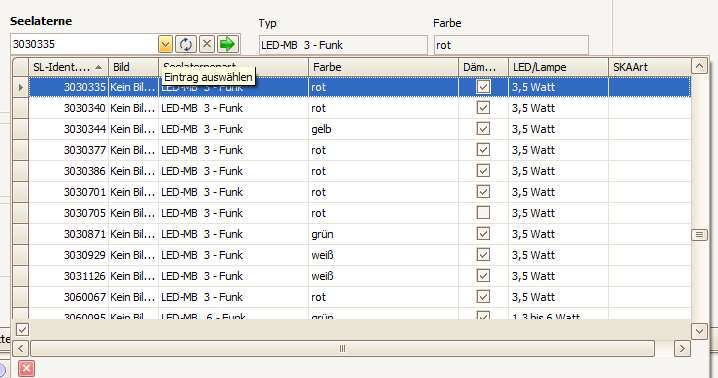
Task: Click the 'weiß' color cell in row 3030929
Action: tap(384, 255)
